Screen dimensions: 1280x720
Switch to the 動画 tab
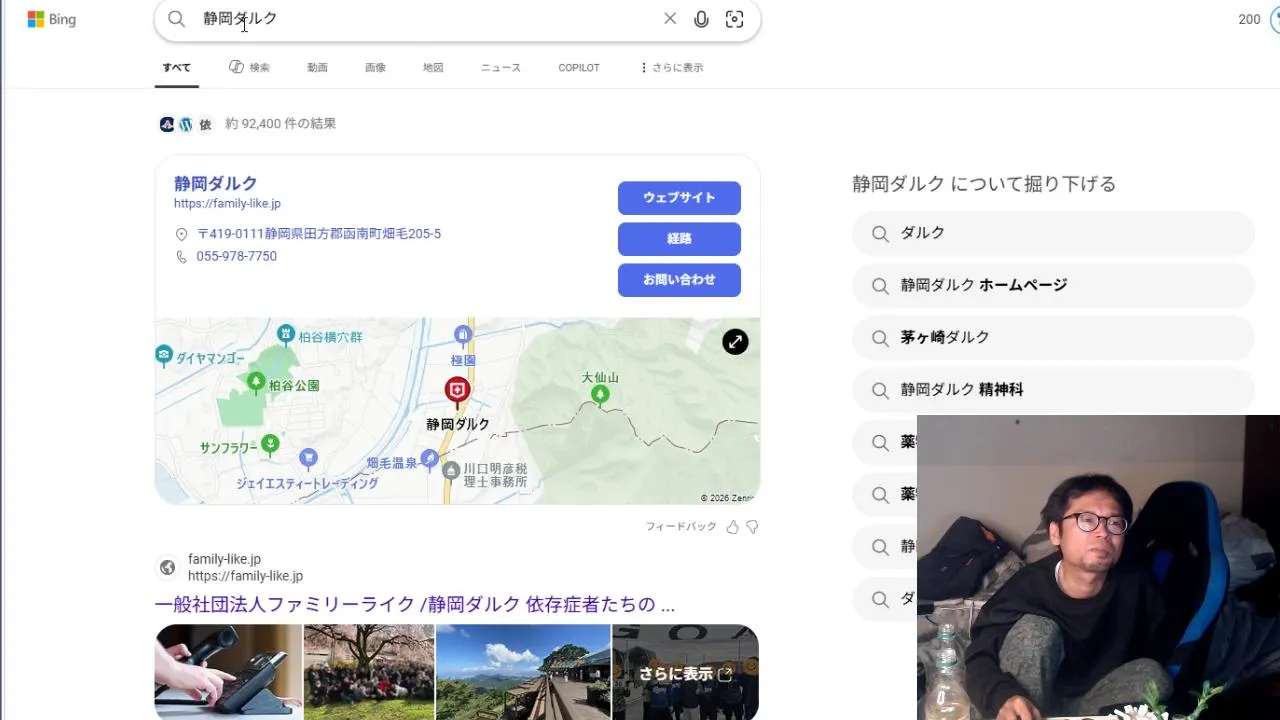[317, 68]
